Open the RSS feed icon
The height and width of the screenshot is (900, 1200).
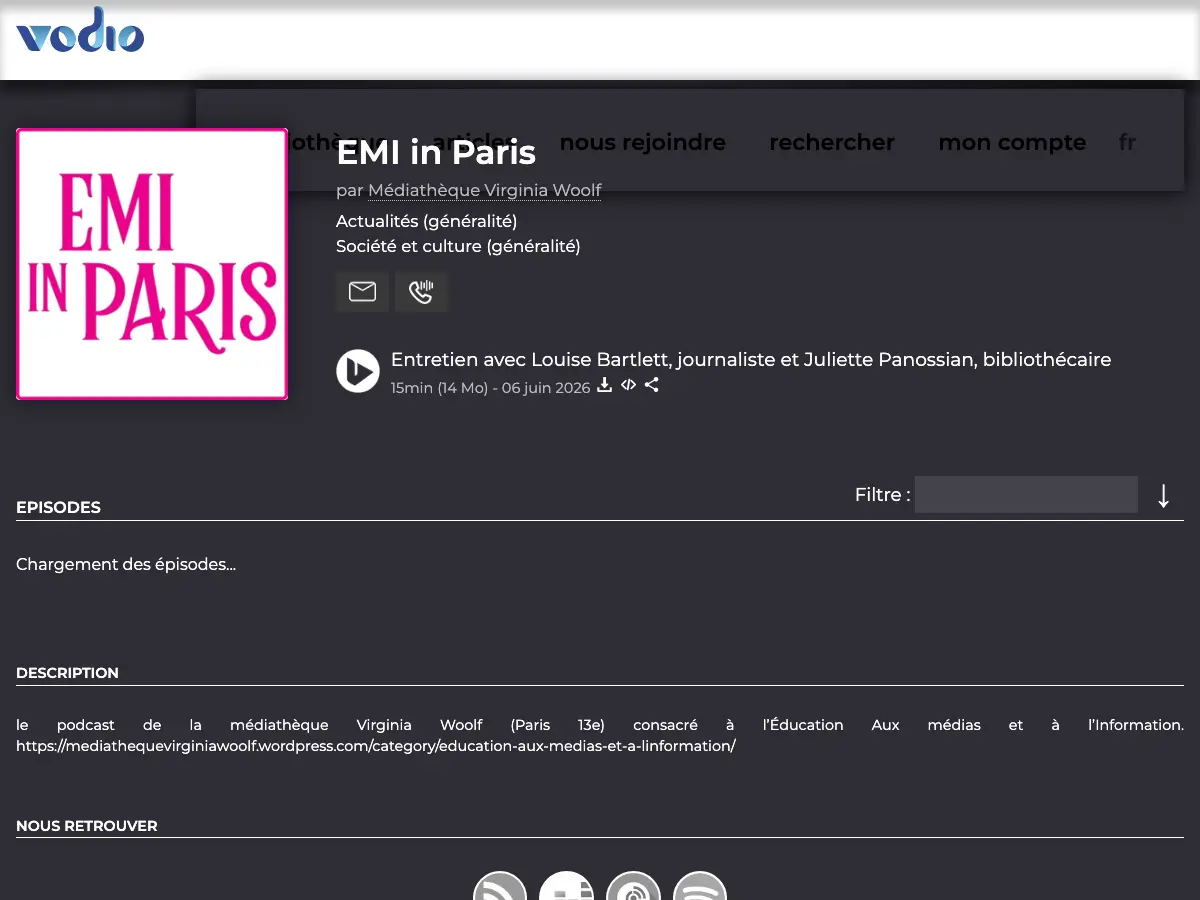tap(500, 886)
